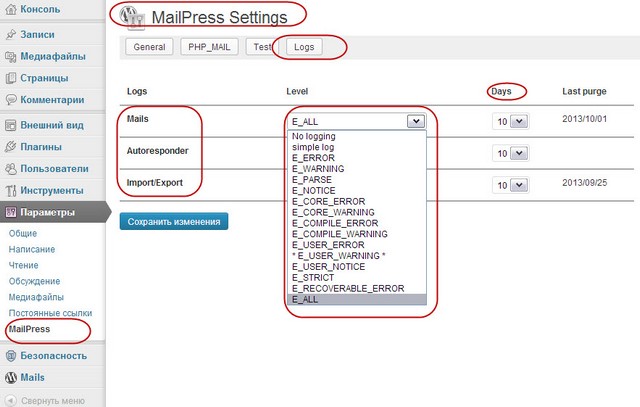The height and width of the screenshot is (407, 640).
Task: Open the Mails sidebar menu
Action: tap(32, 378)
